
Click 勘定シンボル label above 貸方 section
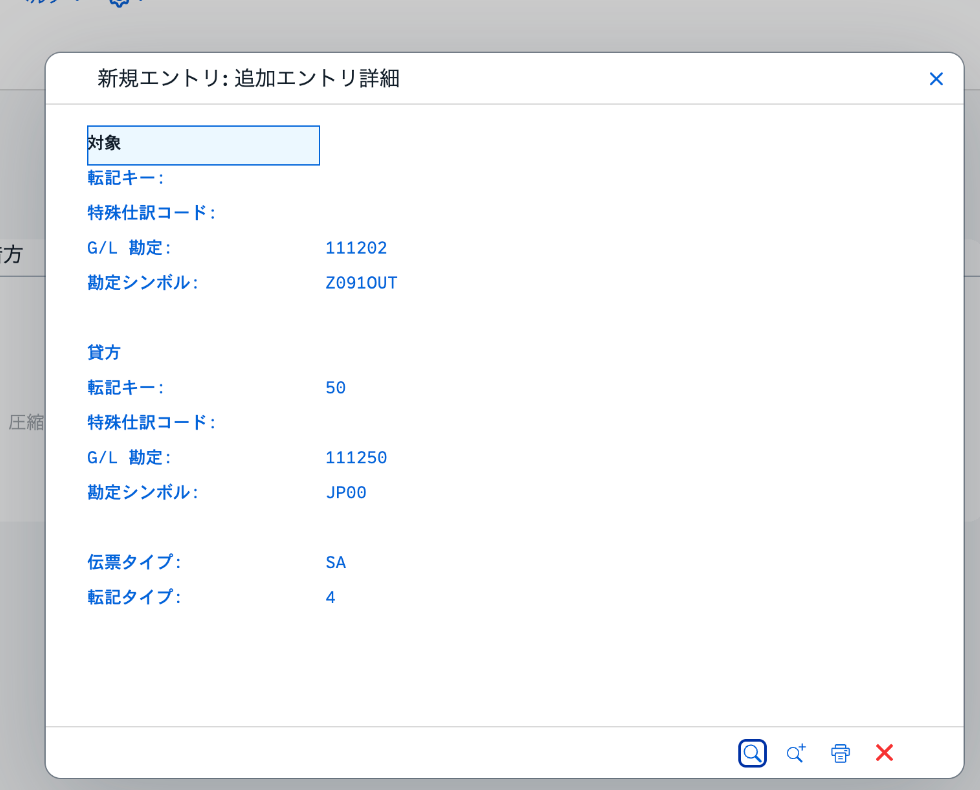tap(142, 283)
